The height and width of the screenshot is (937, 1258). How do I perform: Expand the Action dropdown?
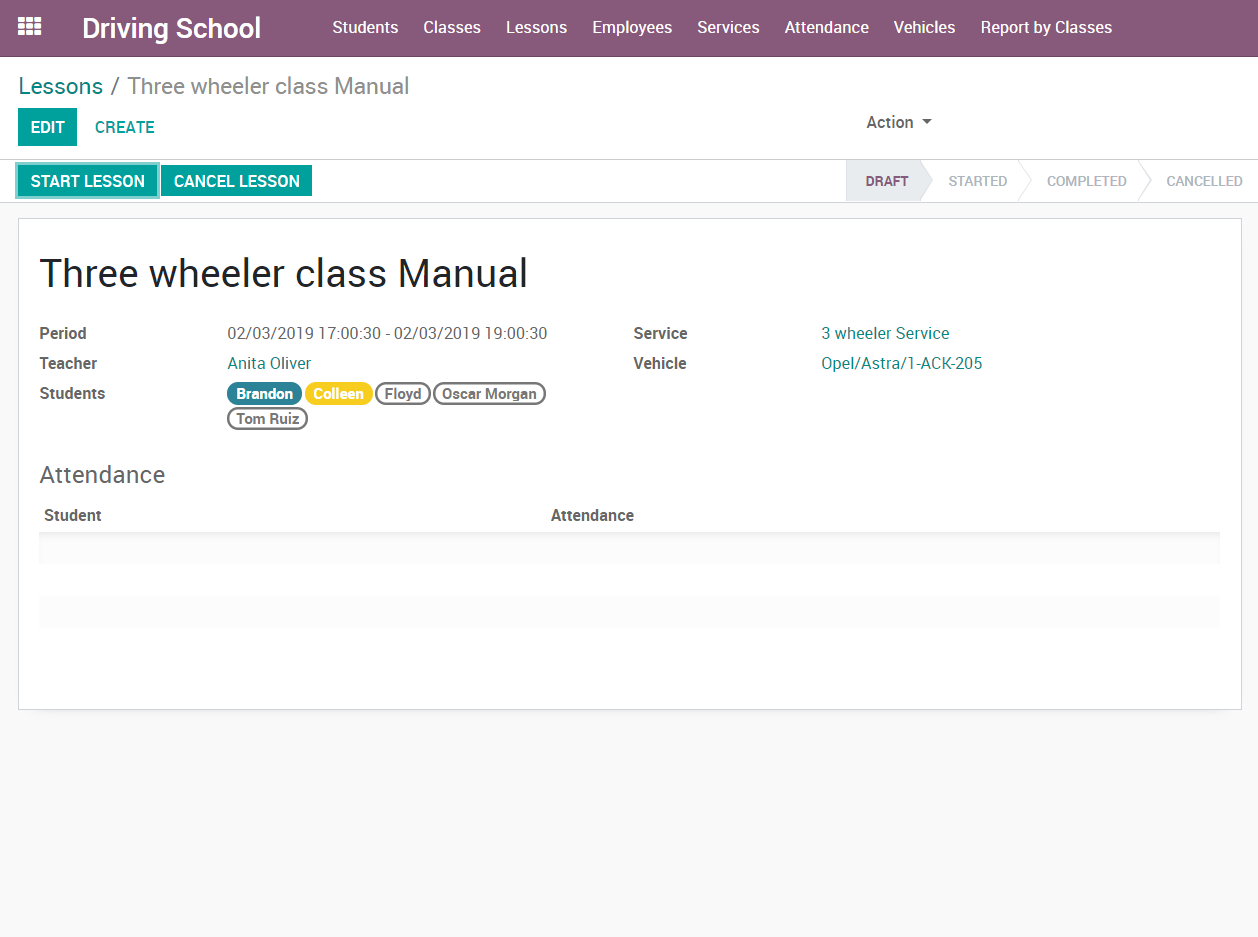click(x=898, y=122)
